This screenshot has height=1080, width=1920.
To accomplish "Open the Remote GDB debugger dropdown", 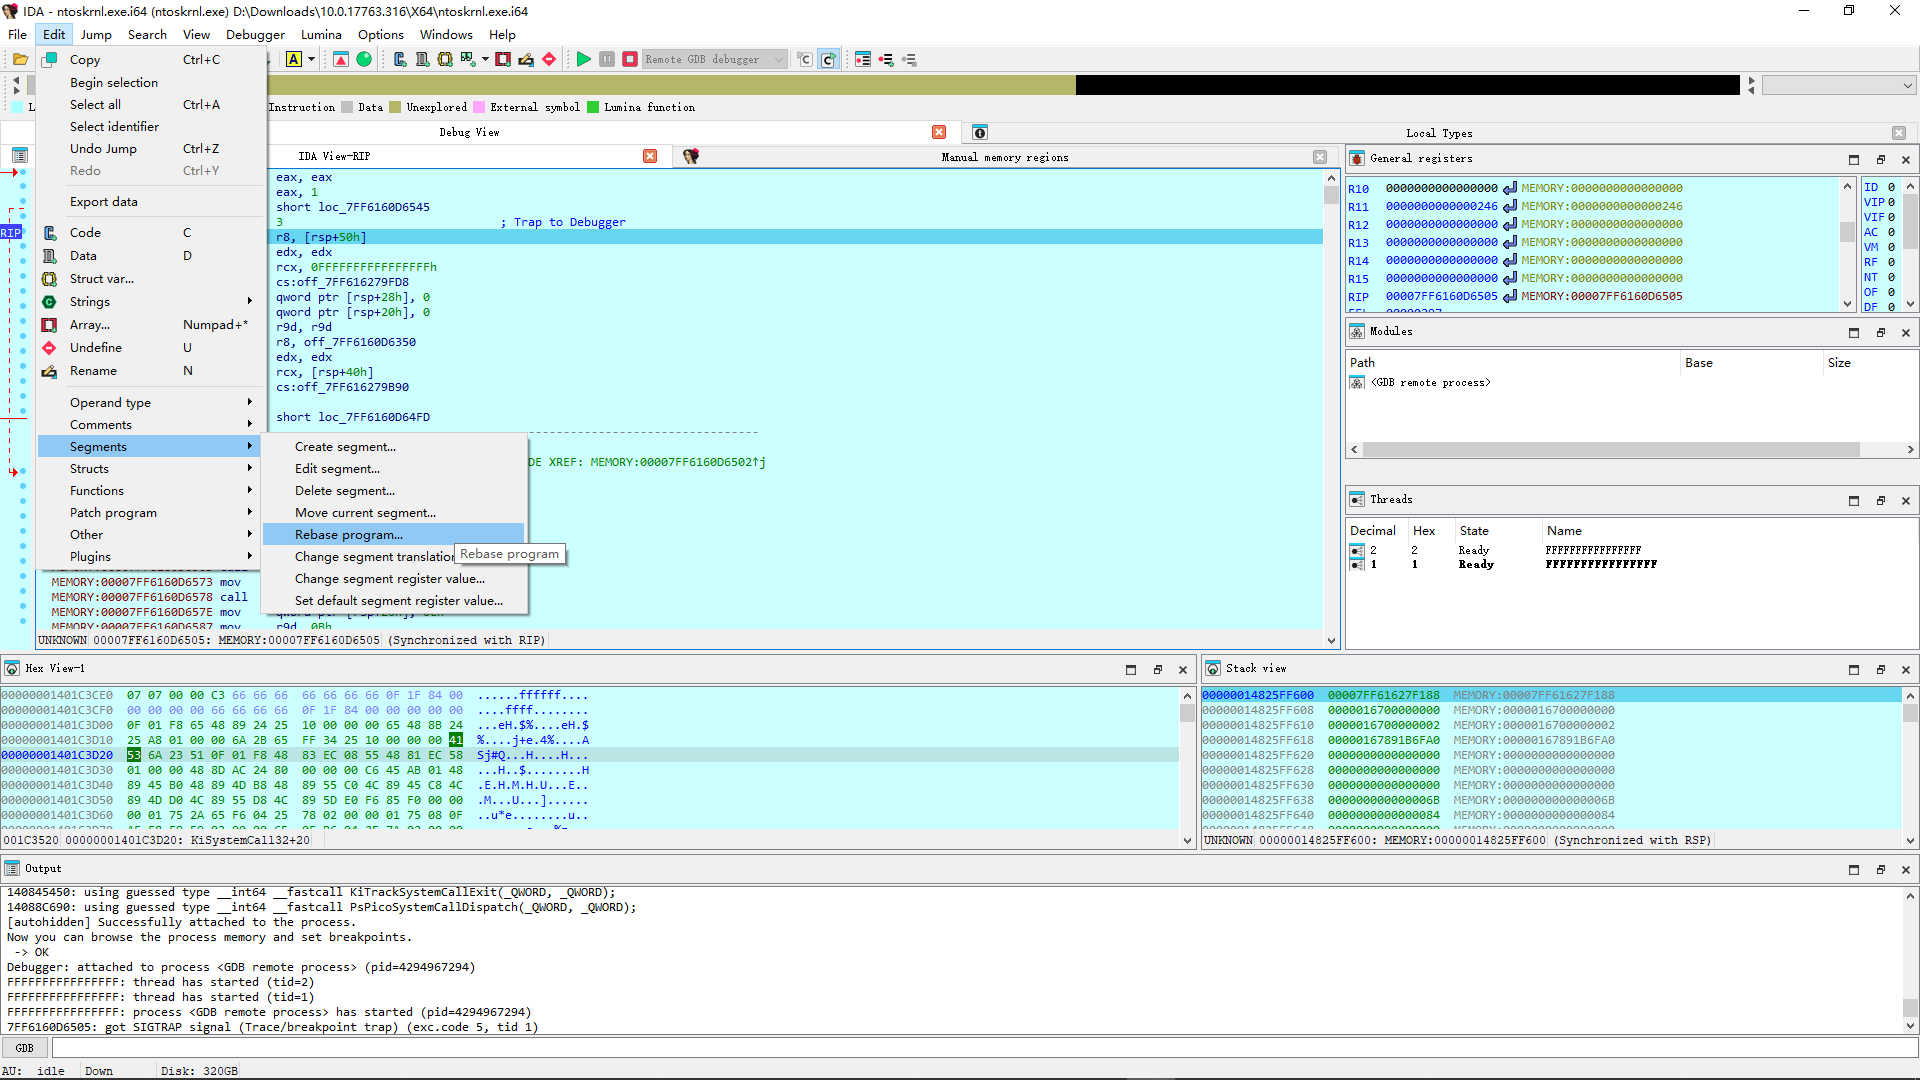I will coord(778,59).
